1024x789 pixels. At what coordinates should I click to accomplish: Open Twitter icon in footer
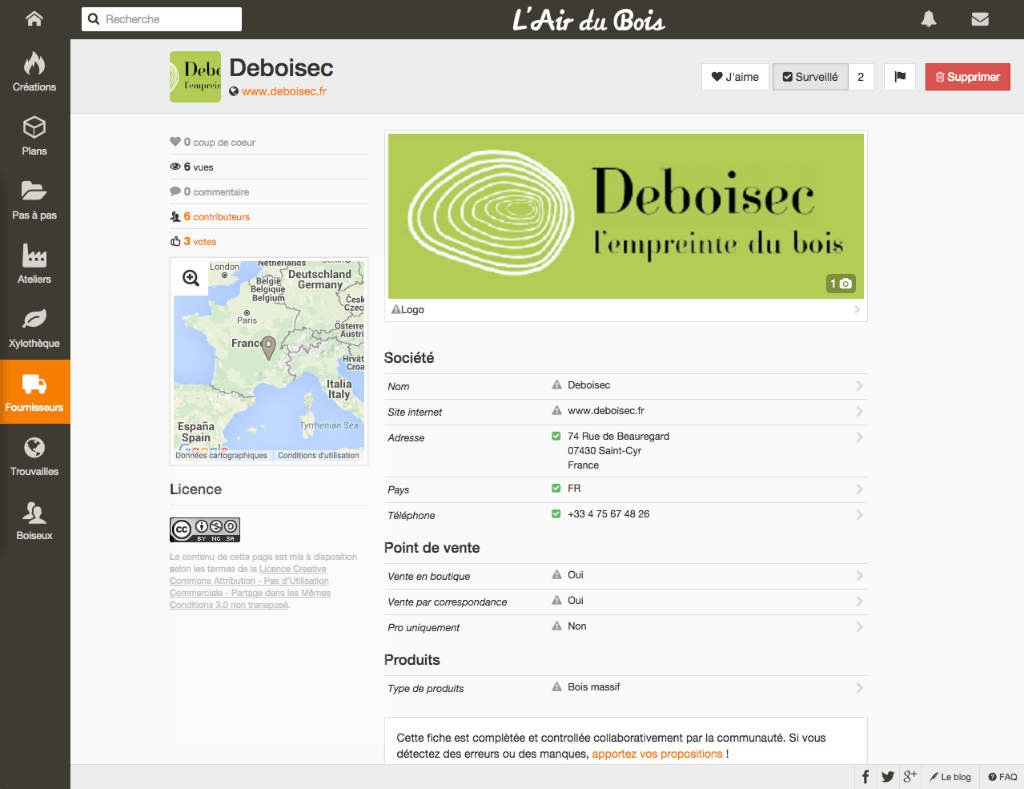click(888, 777)
